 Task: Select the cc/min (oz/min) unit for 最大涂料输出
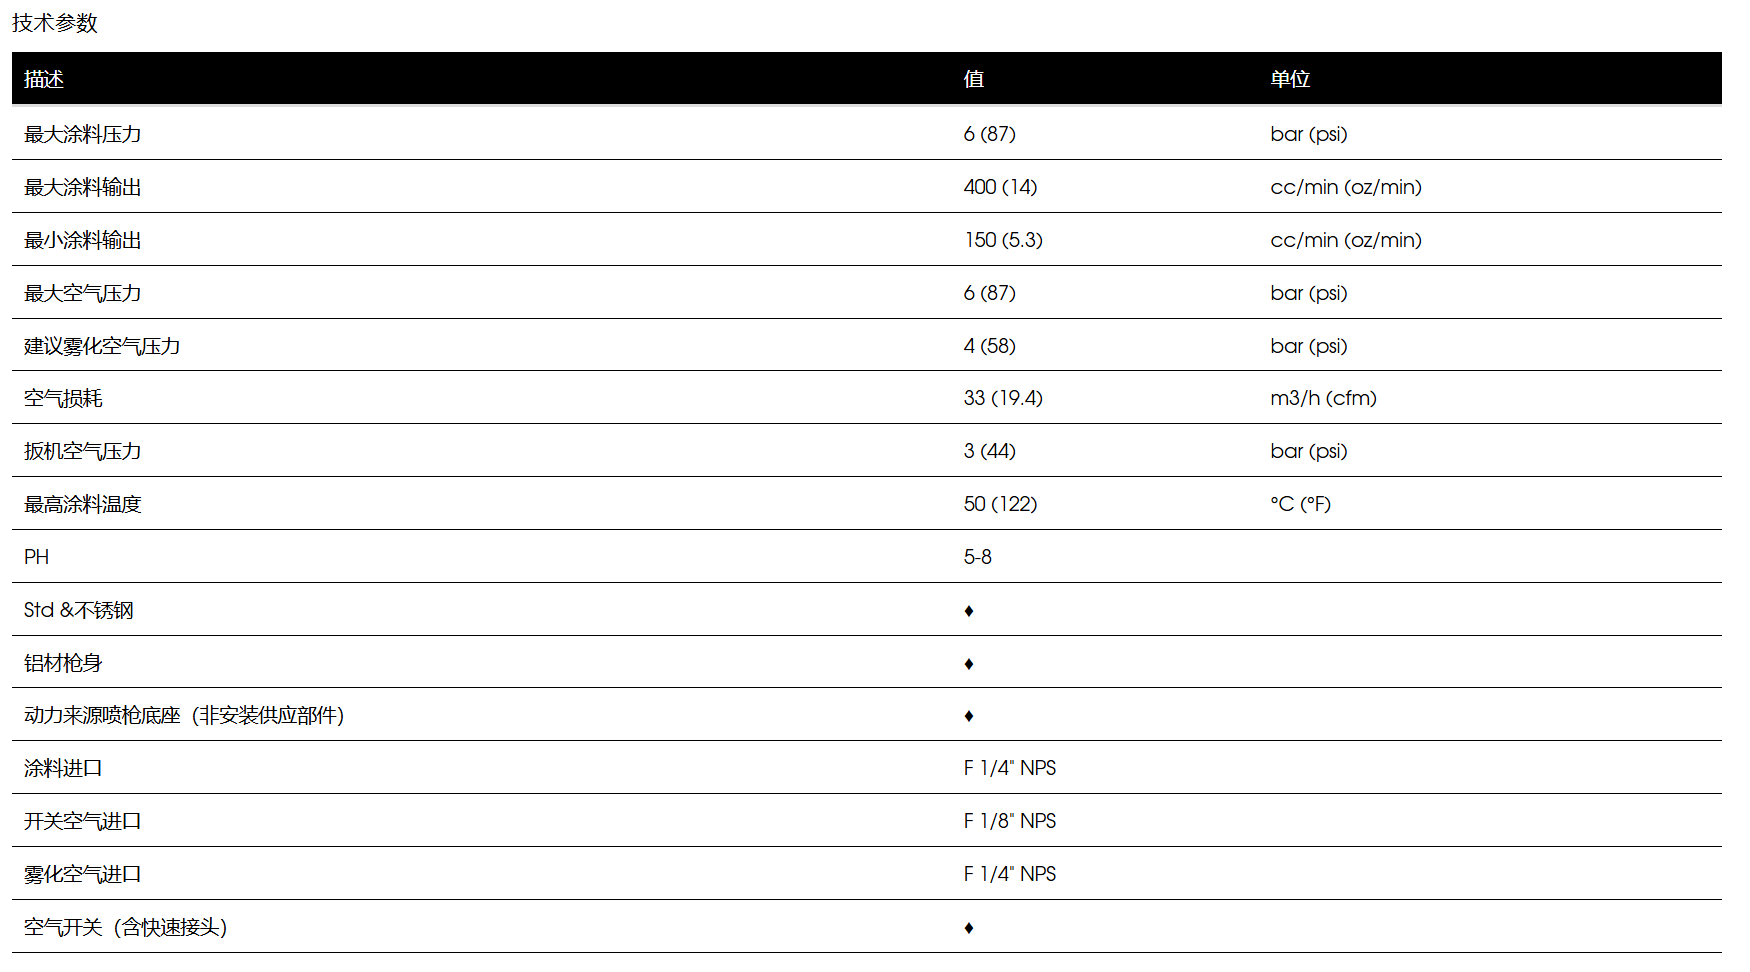point(1346,187)
